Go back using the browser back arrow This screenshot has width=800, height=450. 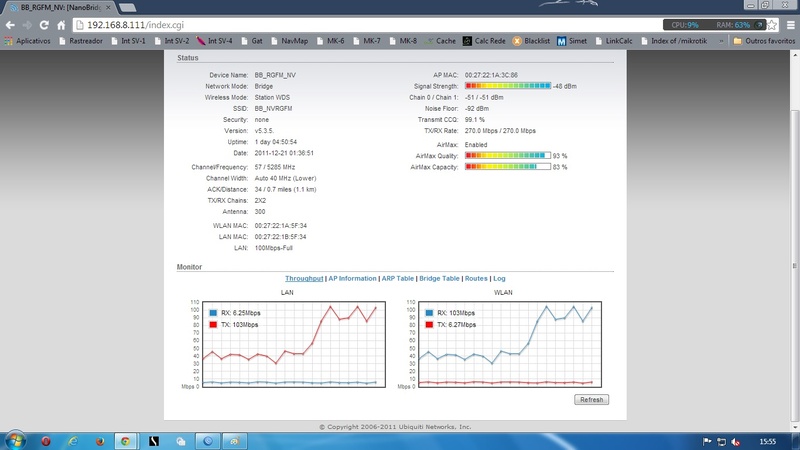(10, 25)
